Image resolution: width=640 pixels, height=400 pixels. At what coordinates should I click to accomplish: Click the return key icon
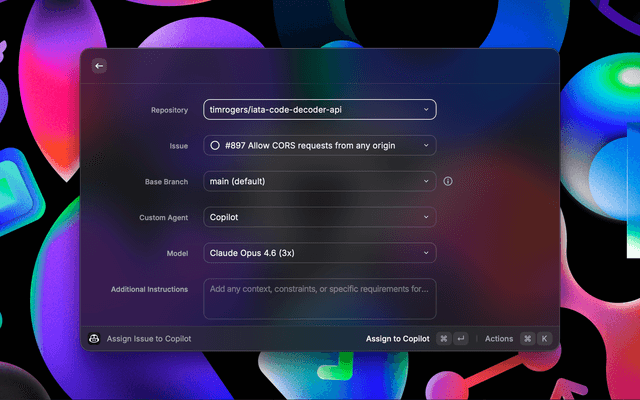point(461,339)
